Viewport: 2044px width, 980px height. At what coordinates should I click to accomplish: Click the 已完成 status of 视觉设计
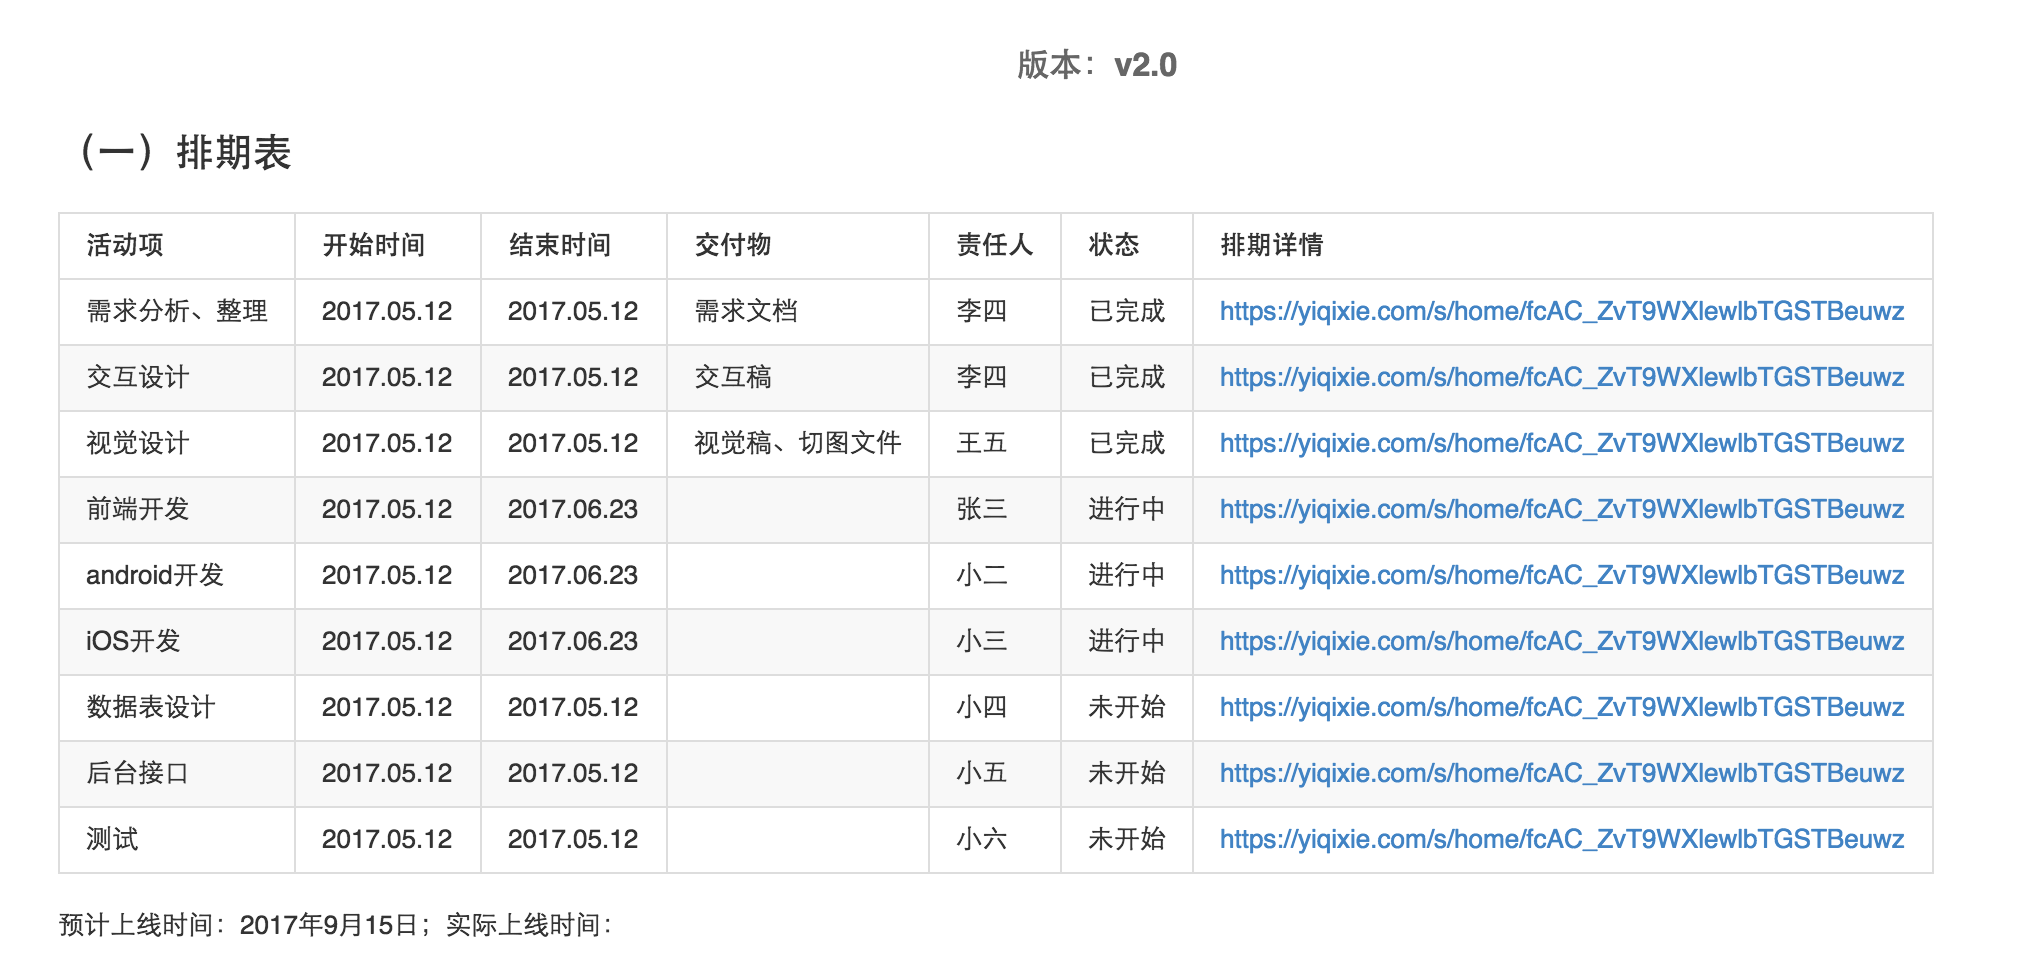click(1122, 443)
